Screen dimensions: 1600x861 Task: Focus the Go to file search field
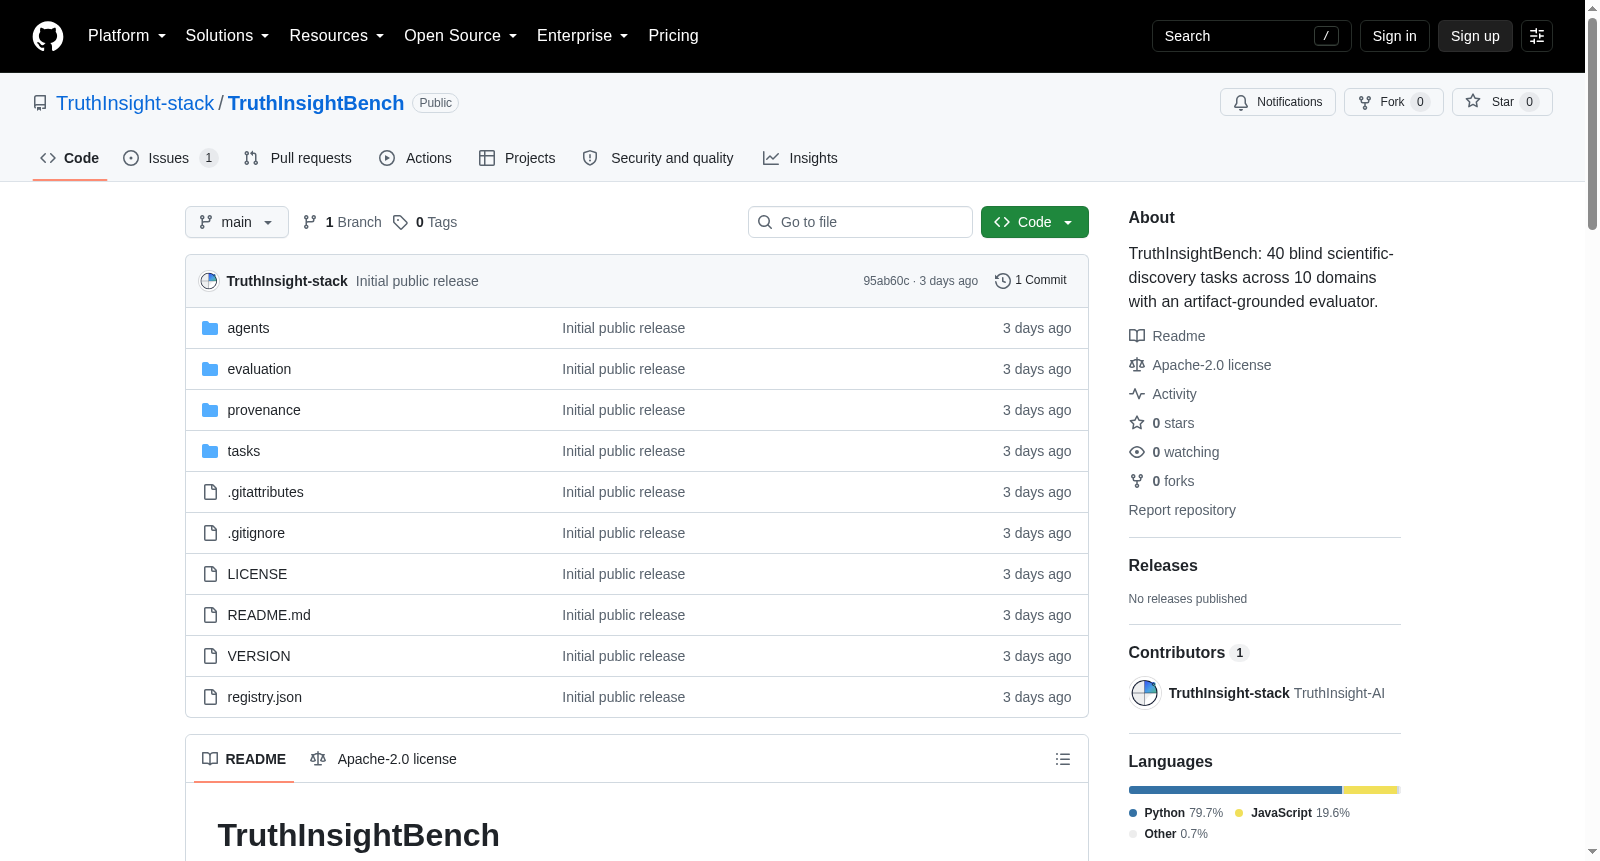pos(860,222)
